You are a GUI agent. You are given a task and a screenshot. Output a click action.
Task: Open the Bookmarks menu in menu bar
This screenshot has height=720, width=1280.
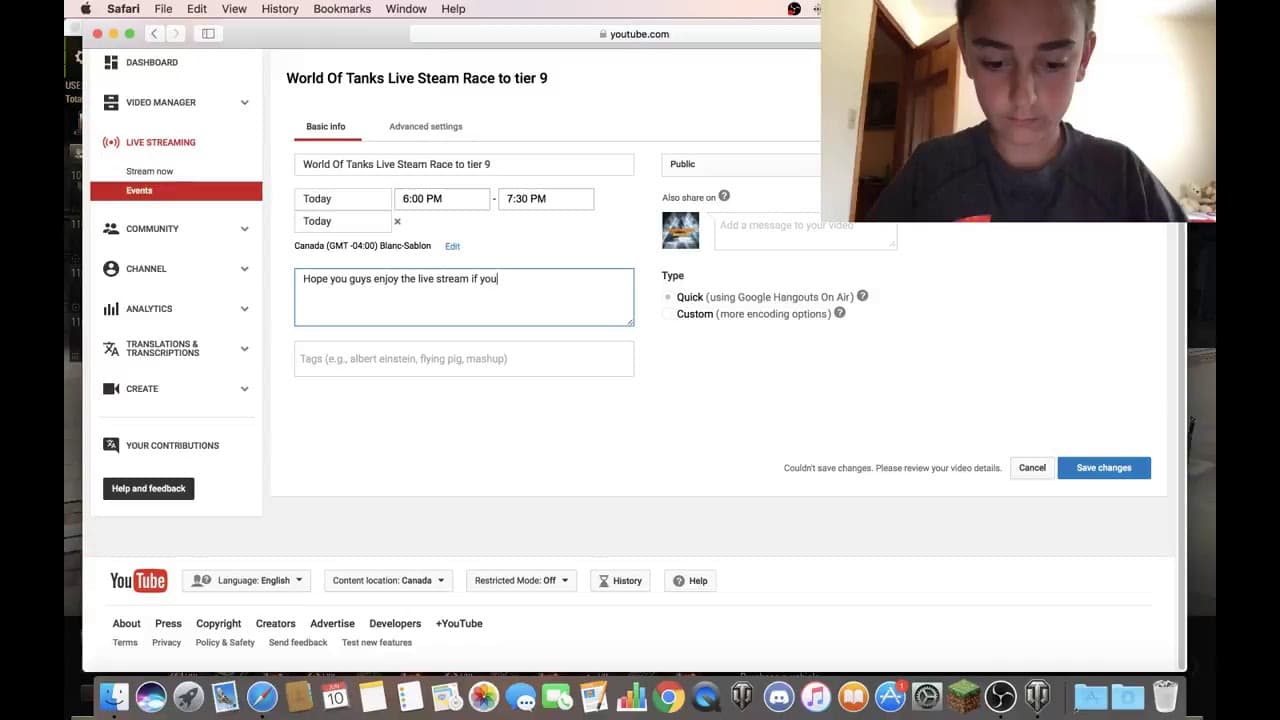click(342, 9)
